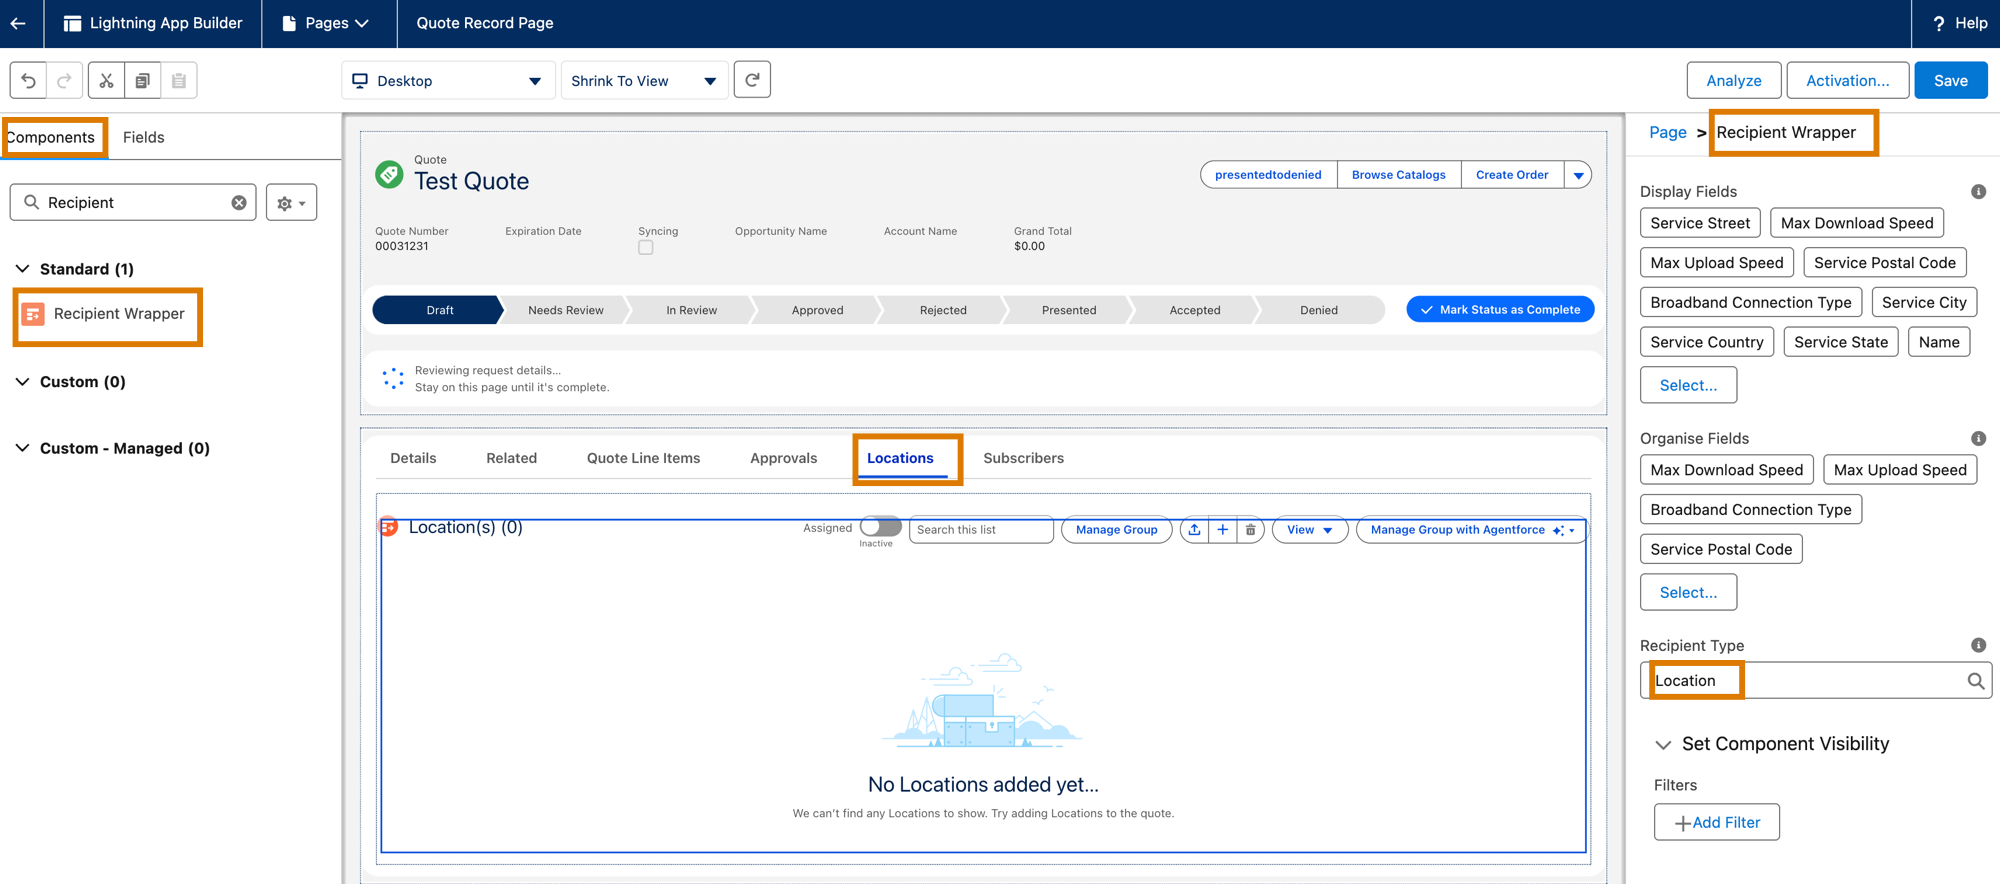Click the Manage Group button
The image size is (2000, 884).
pos(1116,530)
